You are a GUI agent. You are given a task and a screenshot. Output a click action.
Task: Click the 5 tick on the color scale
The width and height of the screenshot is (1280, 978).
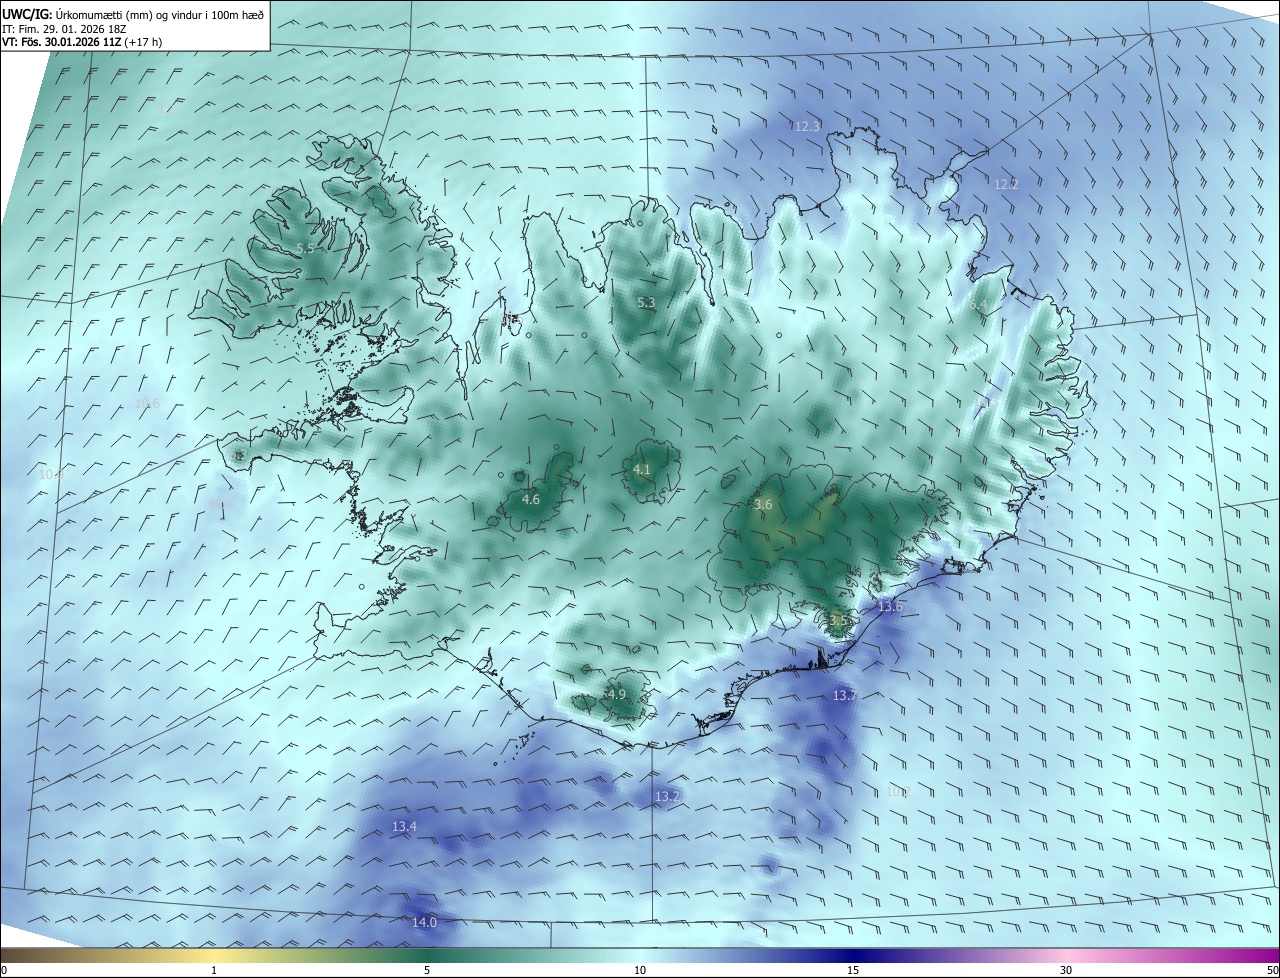tap(427, 971)
